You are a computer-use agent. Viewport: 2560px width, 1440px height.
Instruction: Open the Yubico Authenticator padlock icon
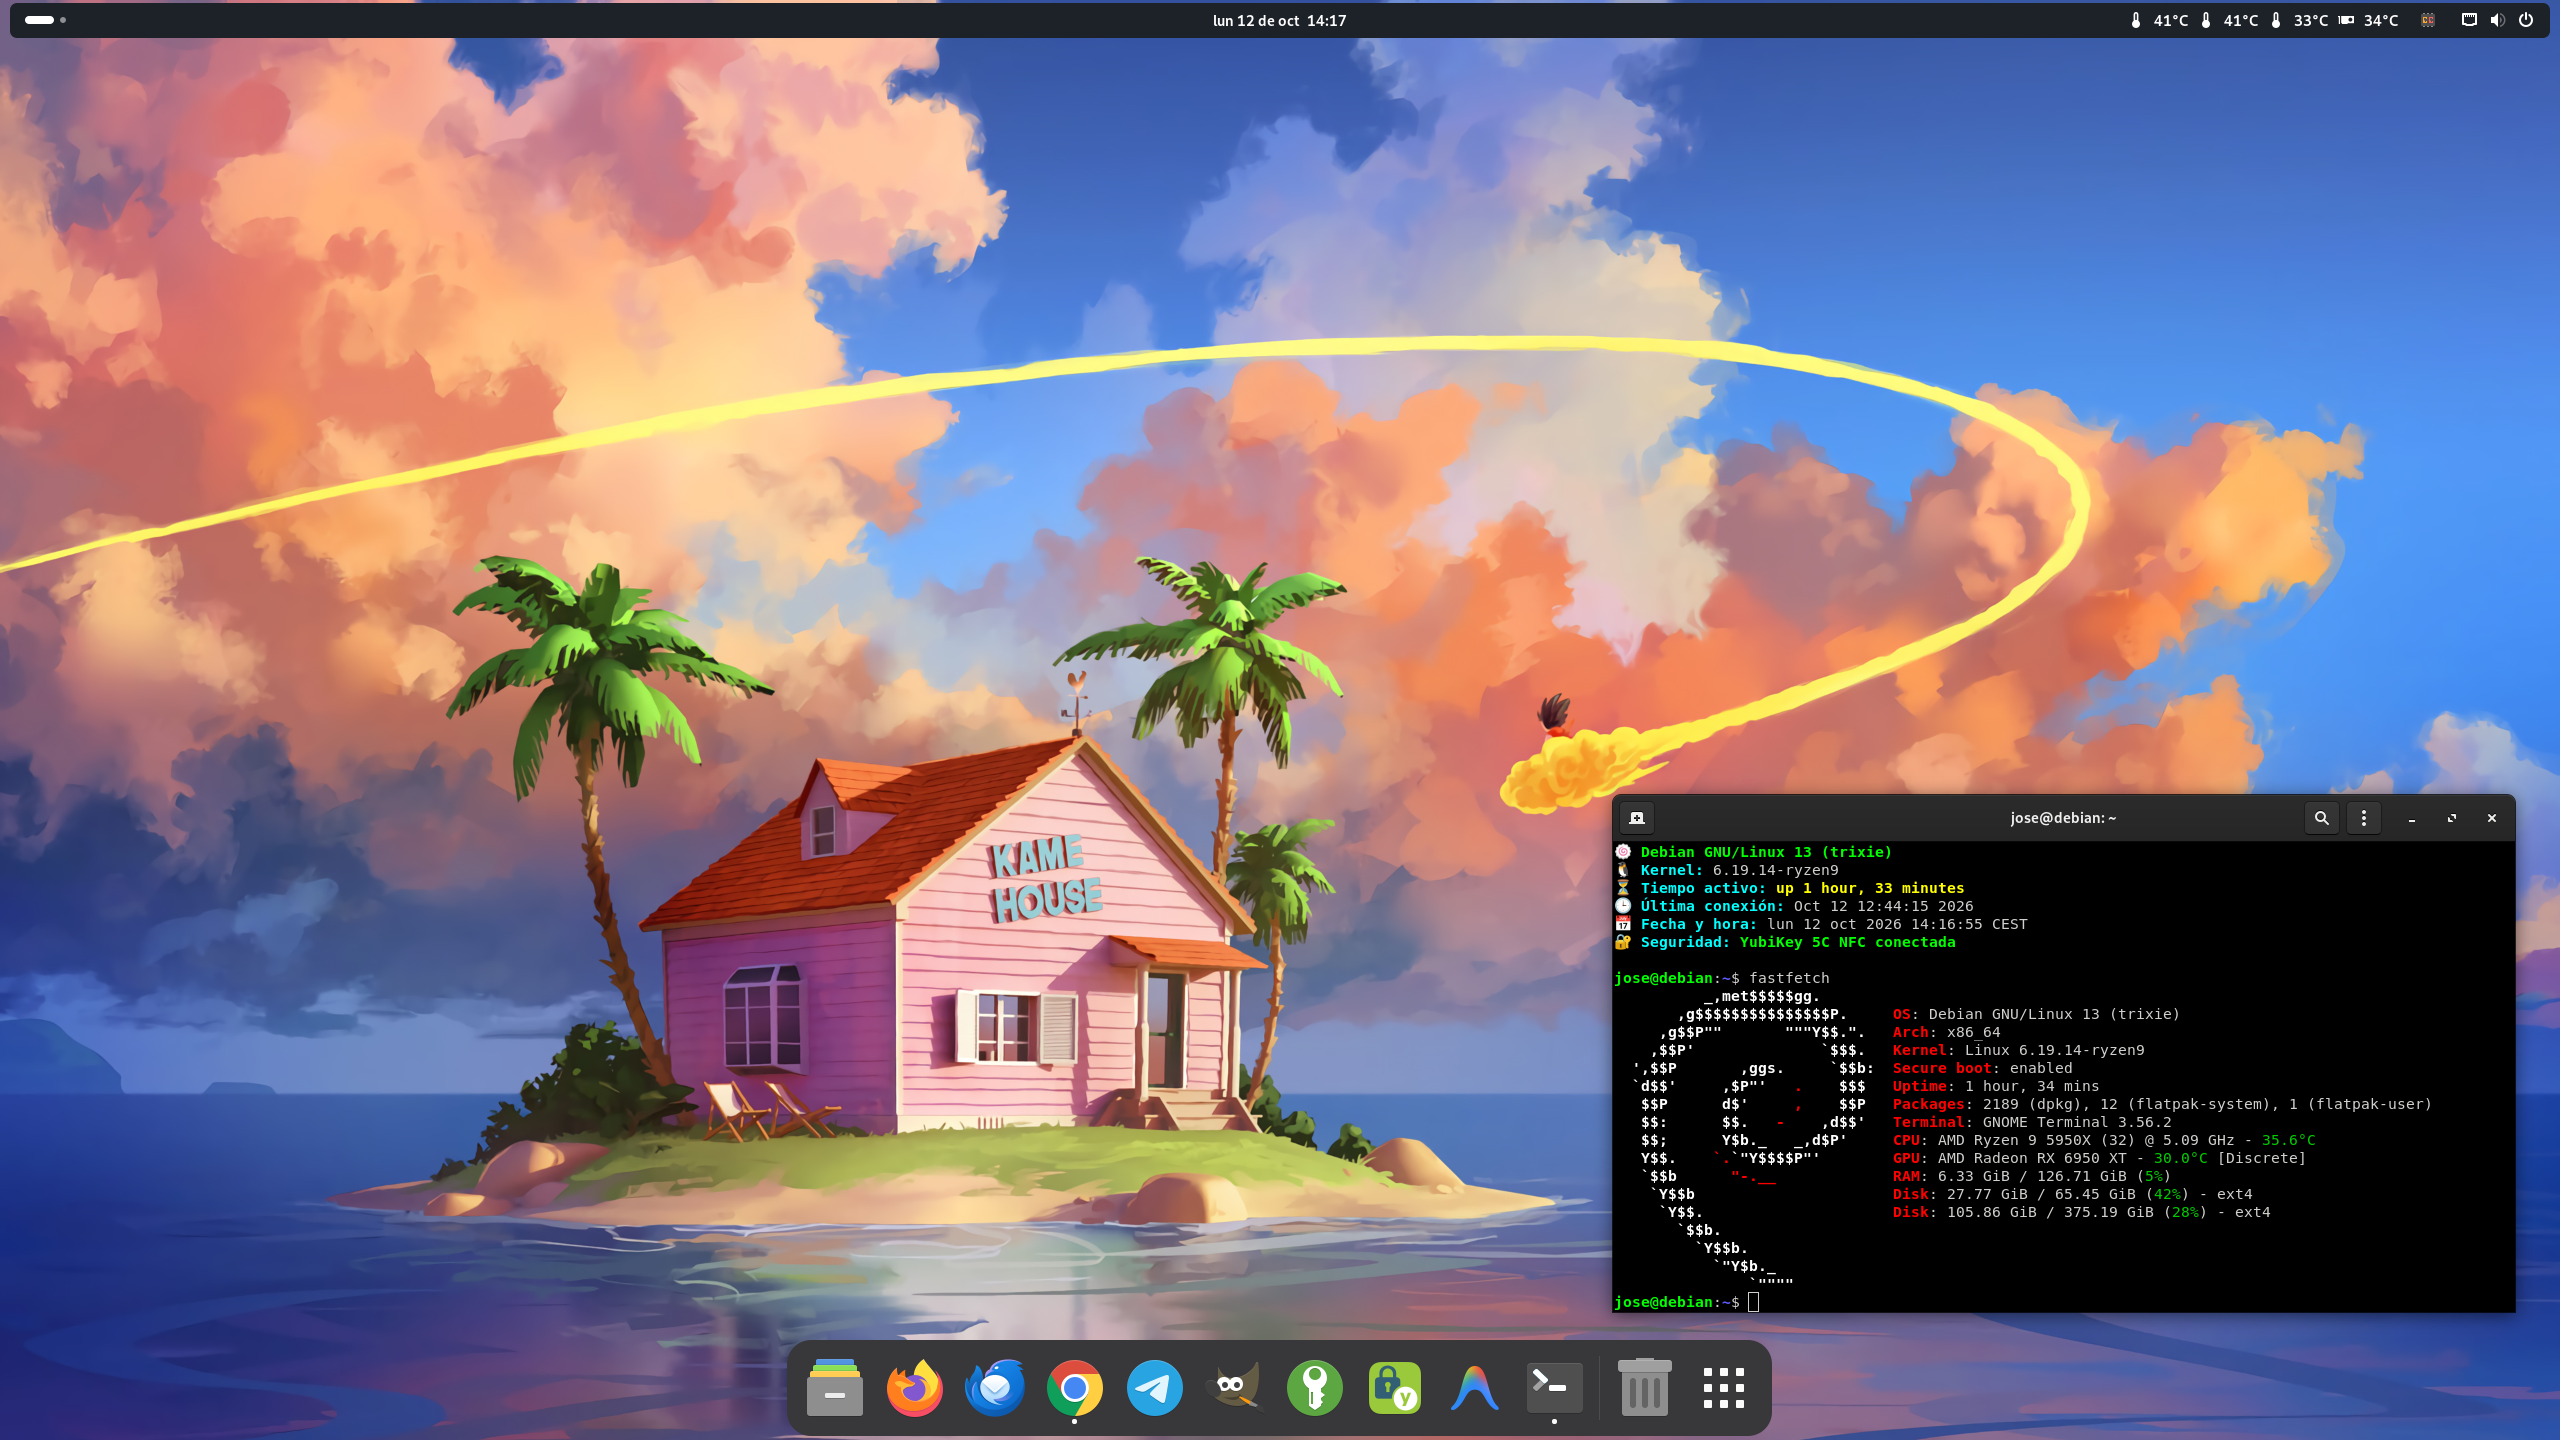click(1394, 1387)
